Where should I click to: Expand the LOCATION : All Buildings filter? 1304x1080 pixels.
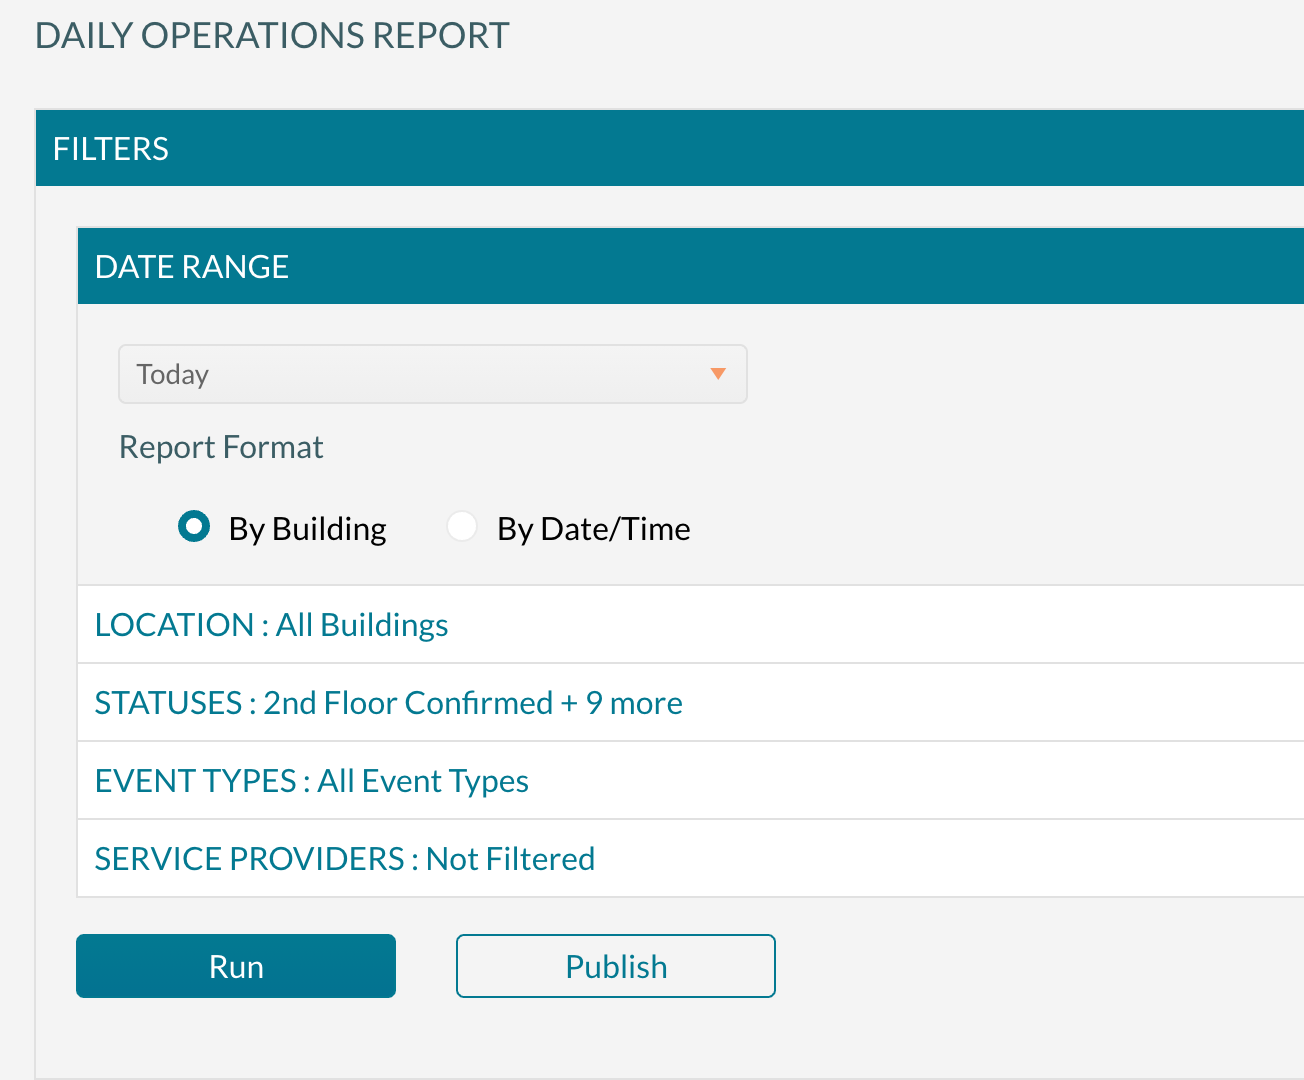coord(271,624)
